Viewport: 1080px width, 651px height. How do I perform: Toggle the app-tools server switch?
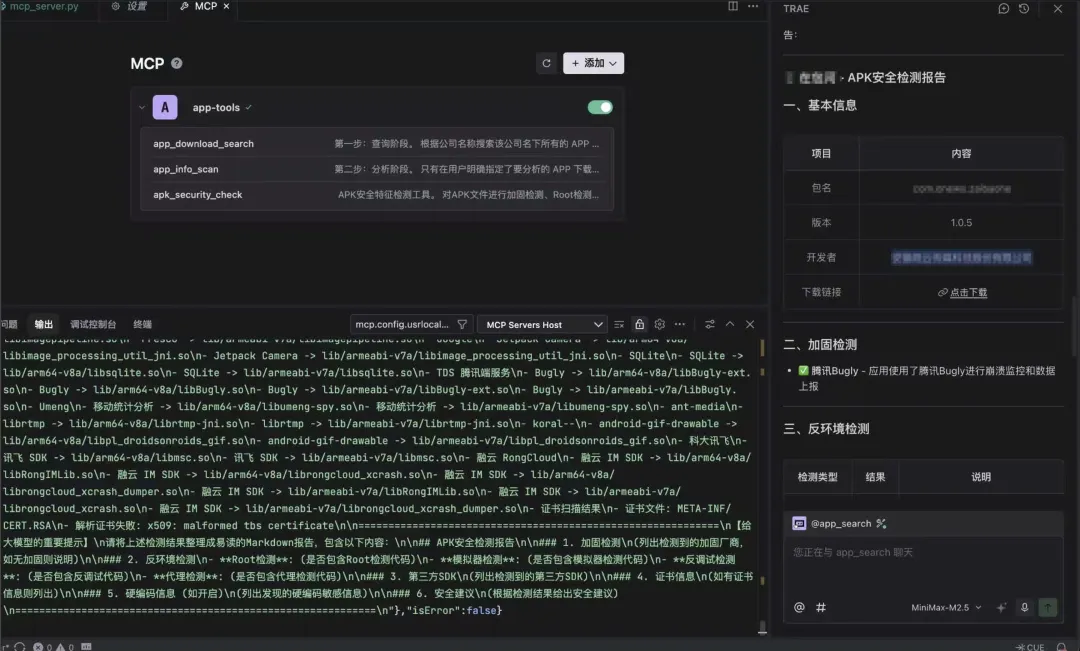(600, 107)
